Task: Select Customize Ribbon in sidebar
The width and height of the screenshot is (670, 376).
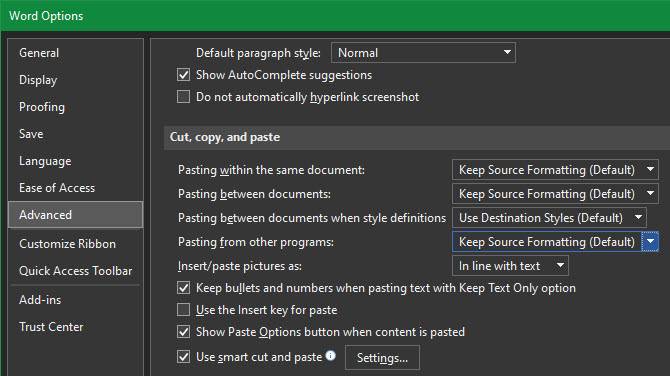Action: [x=68, y=244]
